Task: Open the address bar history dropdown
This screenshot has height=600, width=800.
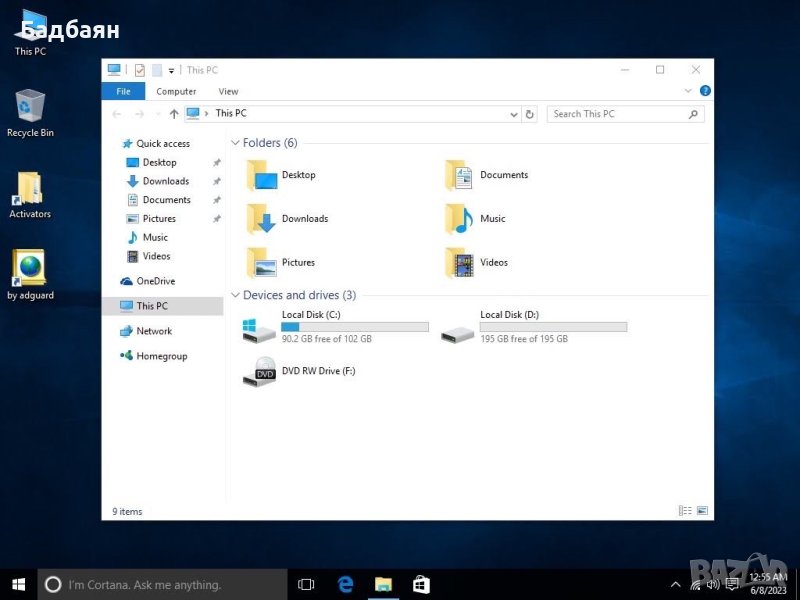Action: click(x=515, y=114)
